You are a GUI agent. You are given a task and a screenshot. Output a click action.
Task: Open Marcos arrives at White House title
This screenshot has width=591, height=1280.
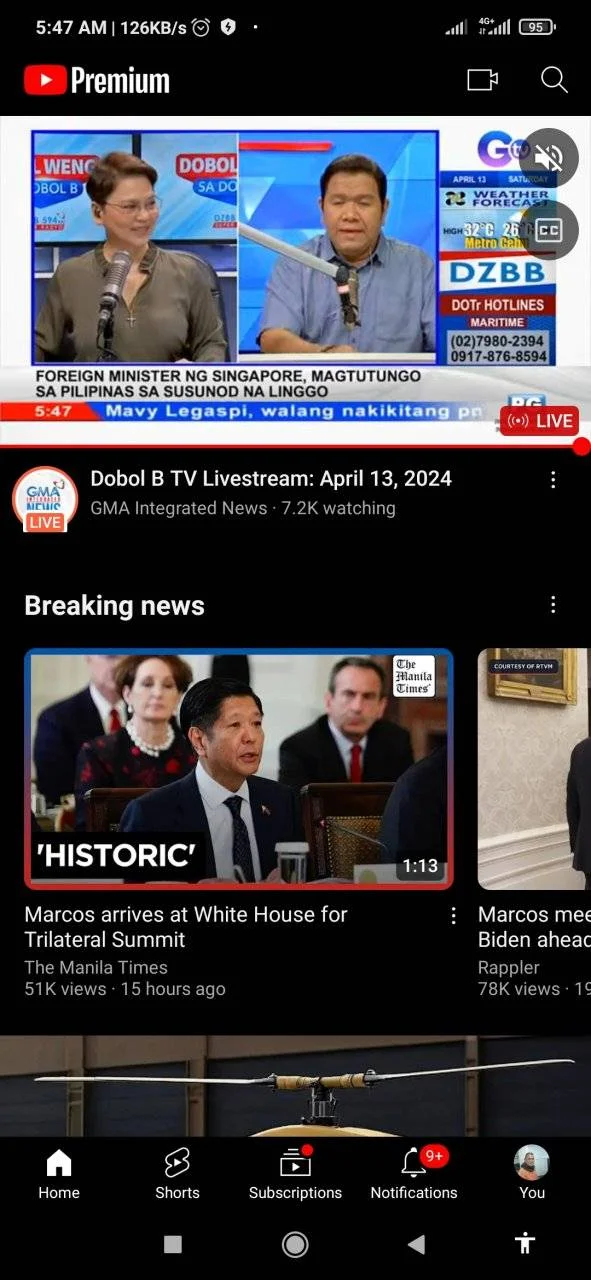[186, 927]
